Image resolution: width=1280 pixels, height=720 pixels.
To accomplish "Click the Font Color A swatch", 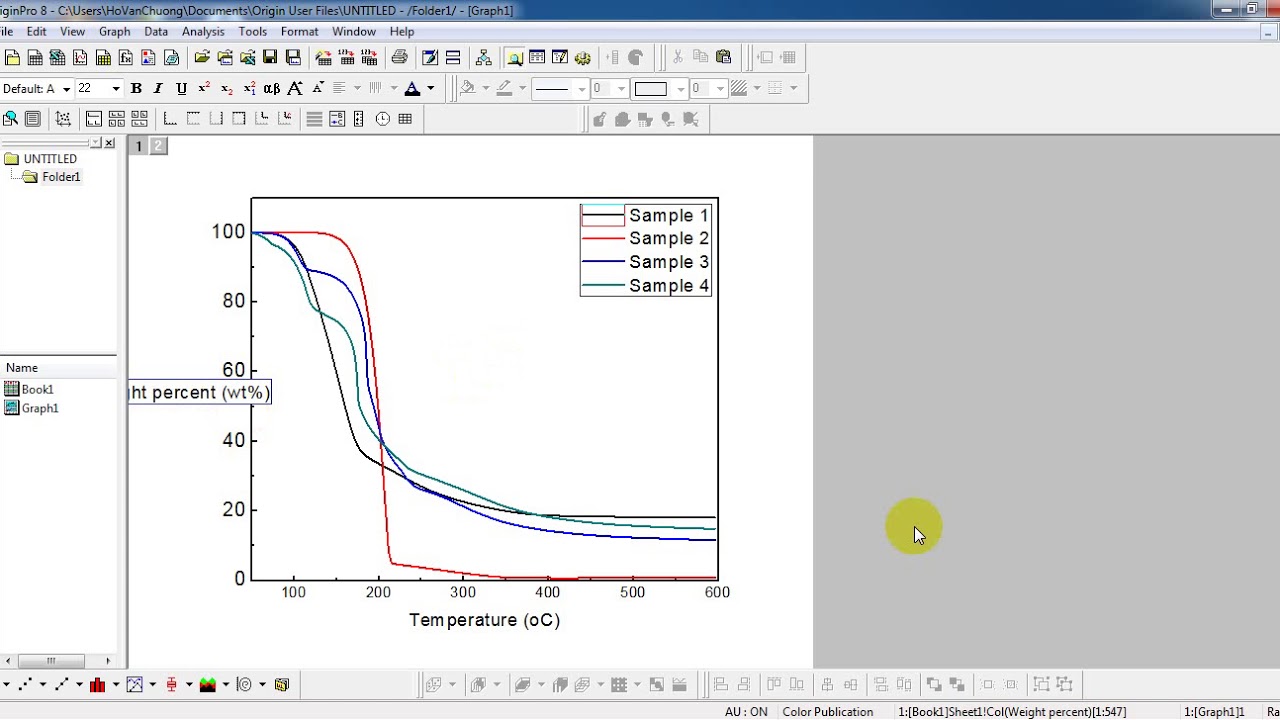I will pos(412,89).
